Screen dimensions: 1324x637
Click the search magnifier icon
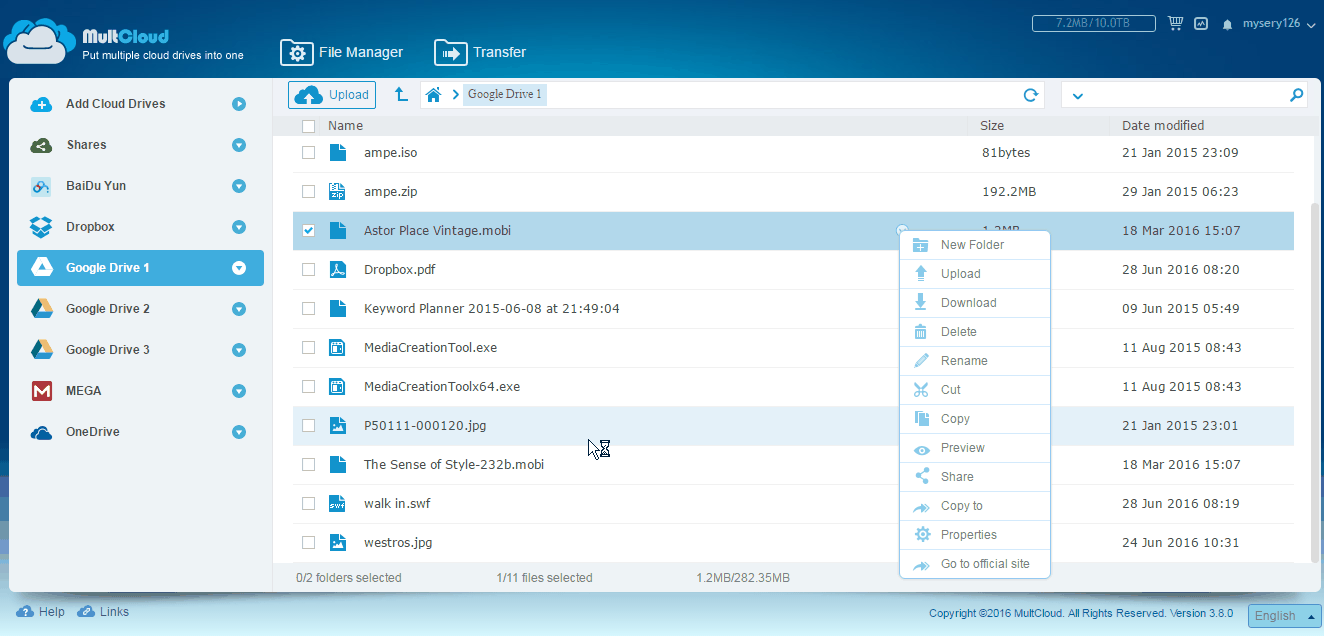click(x=1296, y=95)
